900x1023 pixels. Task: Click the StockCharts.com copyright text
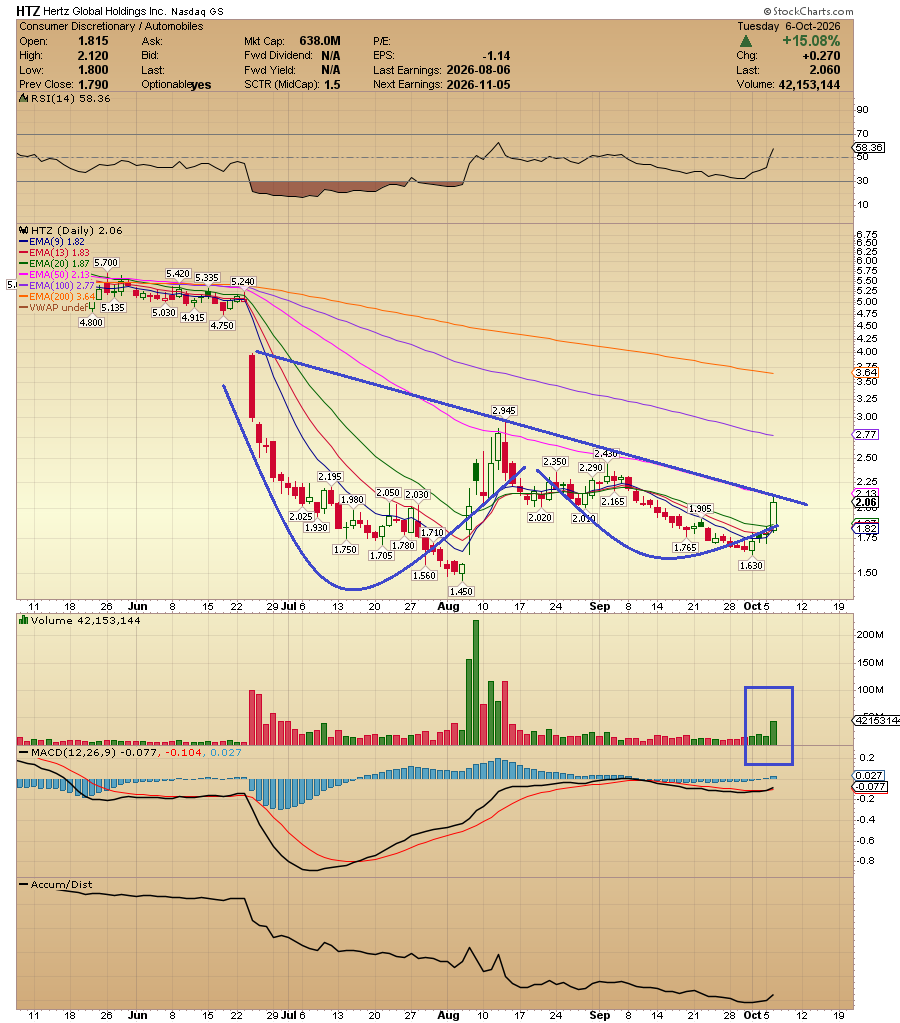pyautogui.click(x=808, y=11)
